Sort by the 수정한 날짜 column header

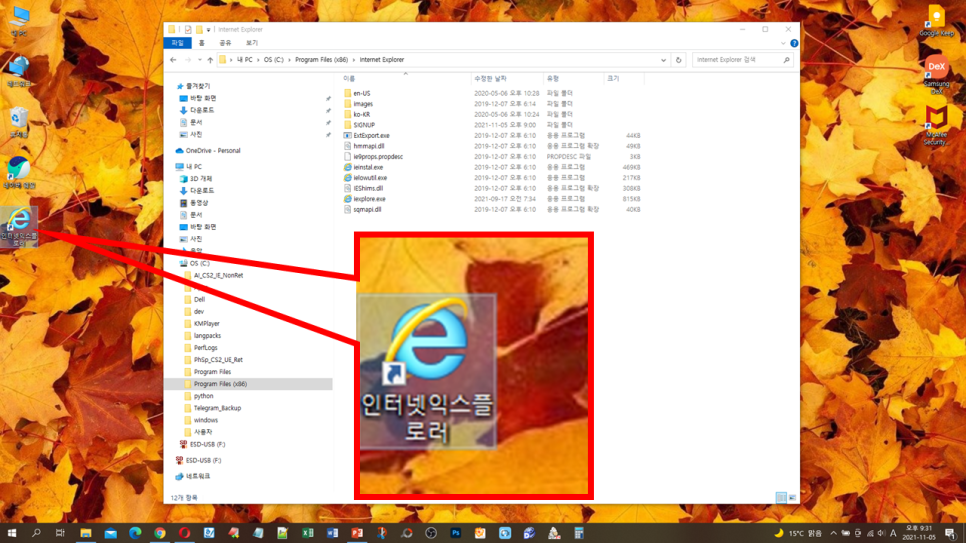506,78
